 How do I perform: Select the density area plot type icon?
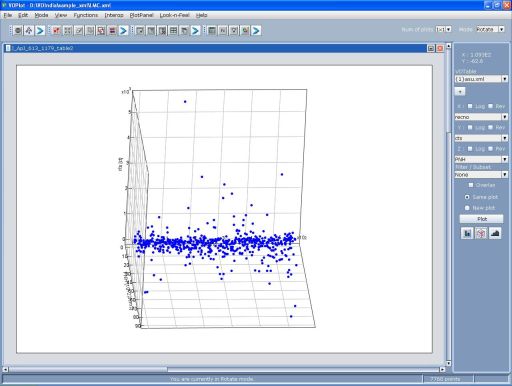(x=495, y=233)
